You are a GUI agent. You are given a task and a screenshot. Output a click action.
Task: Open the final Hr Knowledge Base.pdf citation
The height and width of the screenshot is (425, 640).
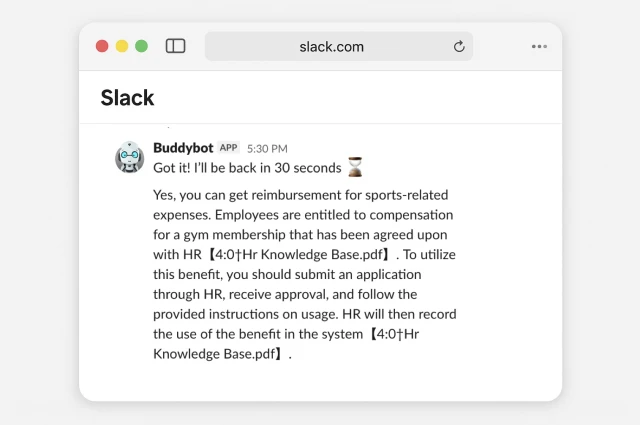tap(286, 344)
